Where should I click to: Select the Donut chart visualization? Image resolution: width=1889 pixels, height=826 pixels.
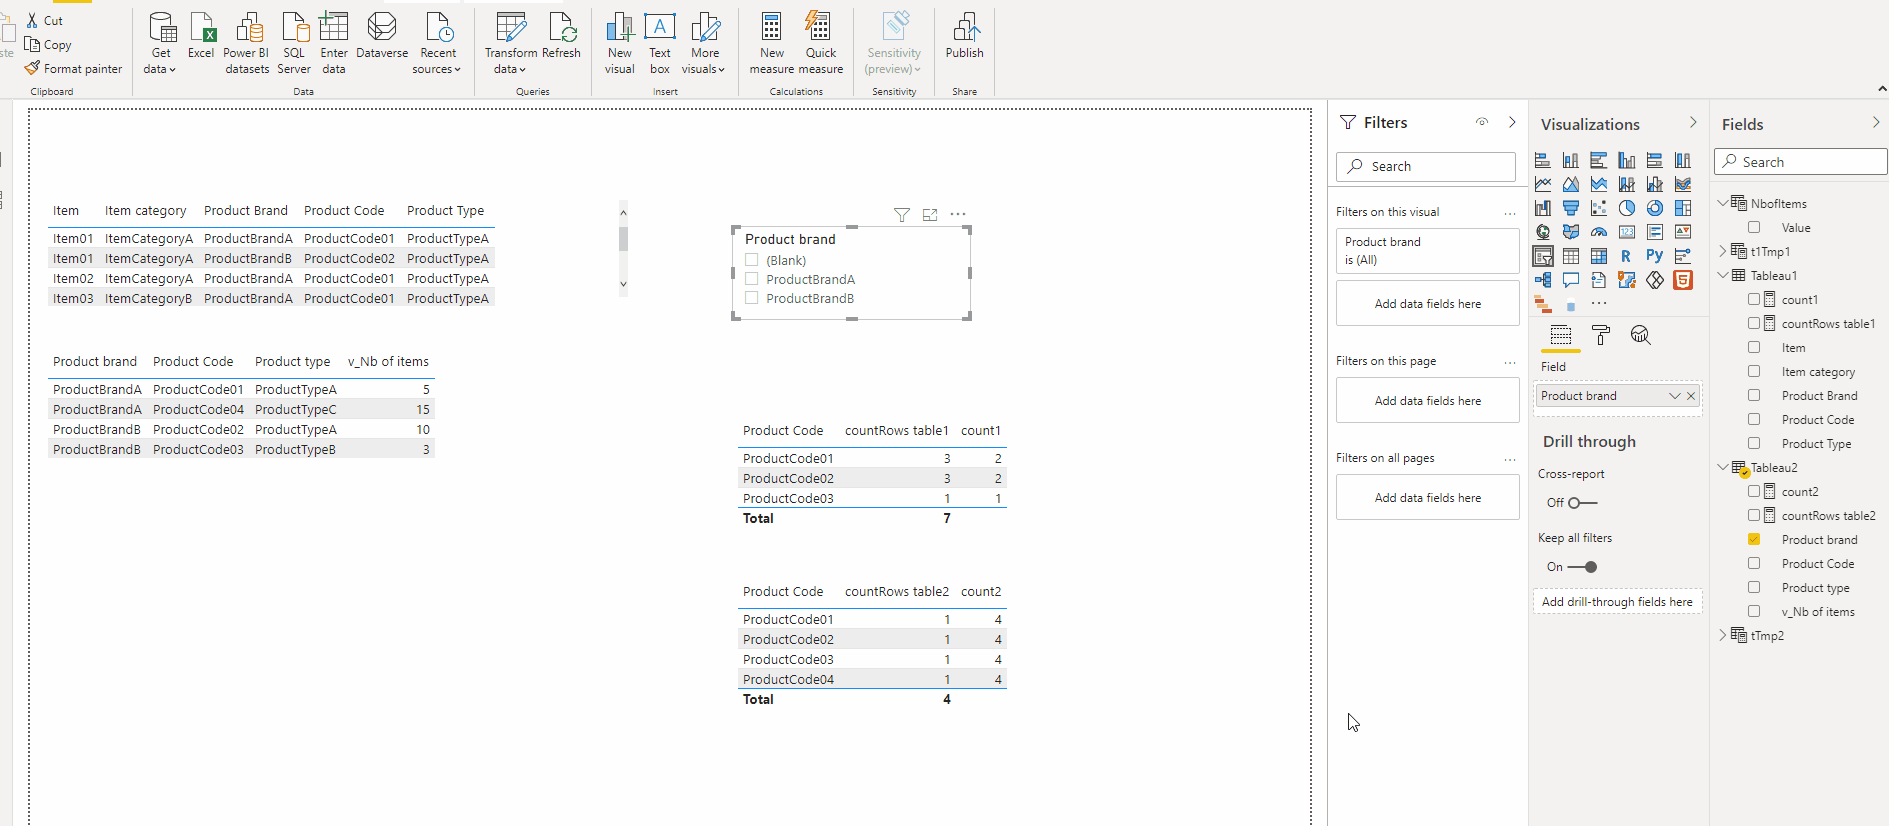point(1655,208)
